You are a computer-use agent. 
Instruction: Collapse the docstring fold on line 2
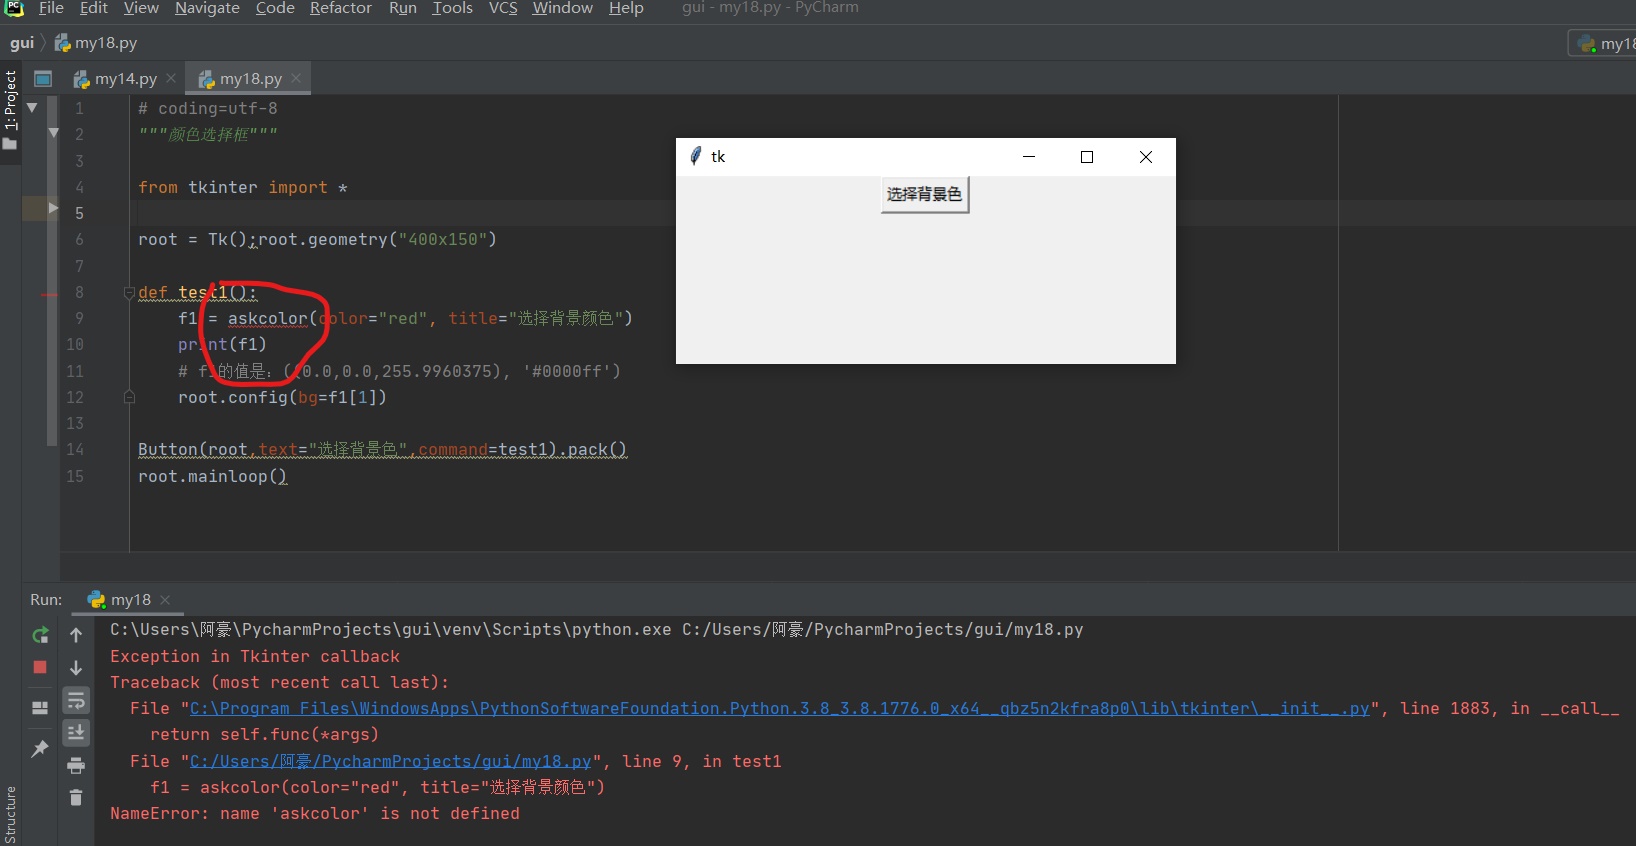[x=54, y=132]
